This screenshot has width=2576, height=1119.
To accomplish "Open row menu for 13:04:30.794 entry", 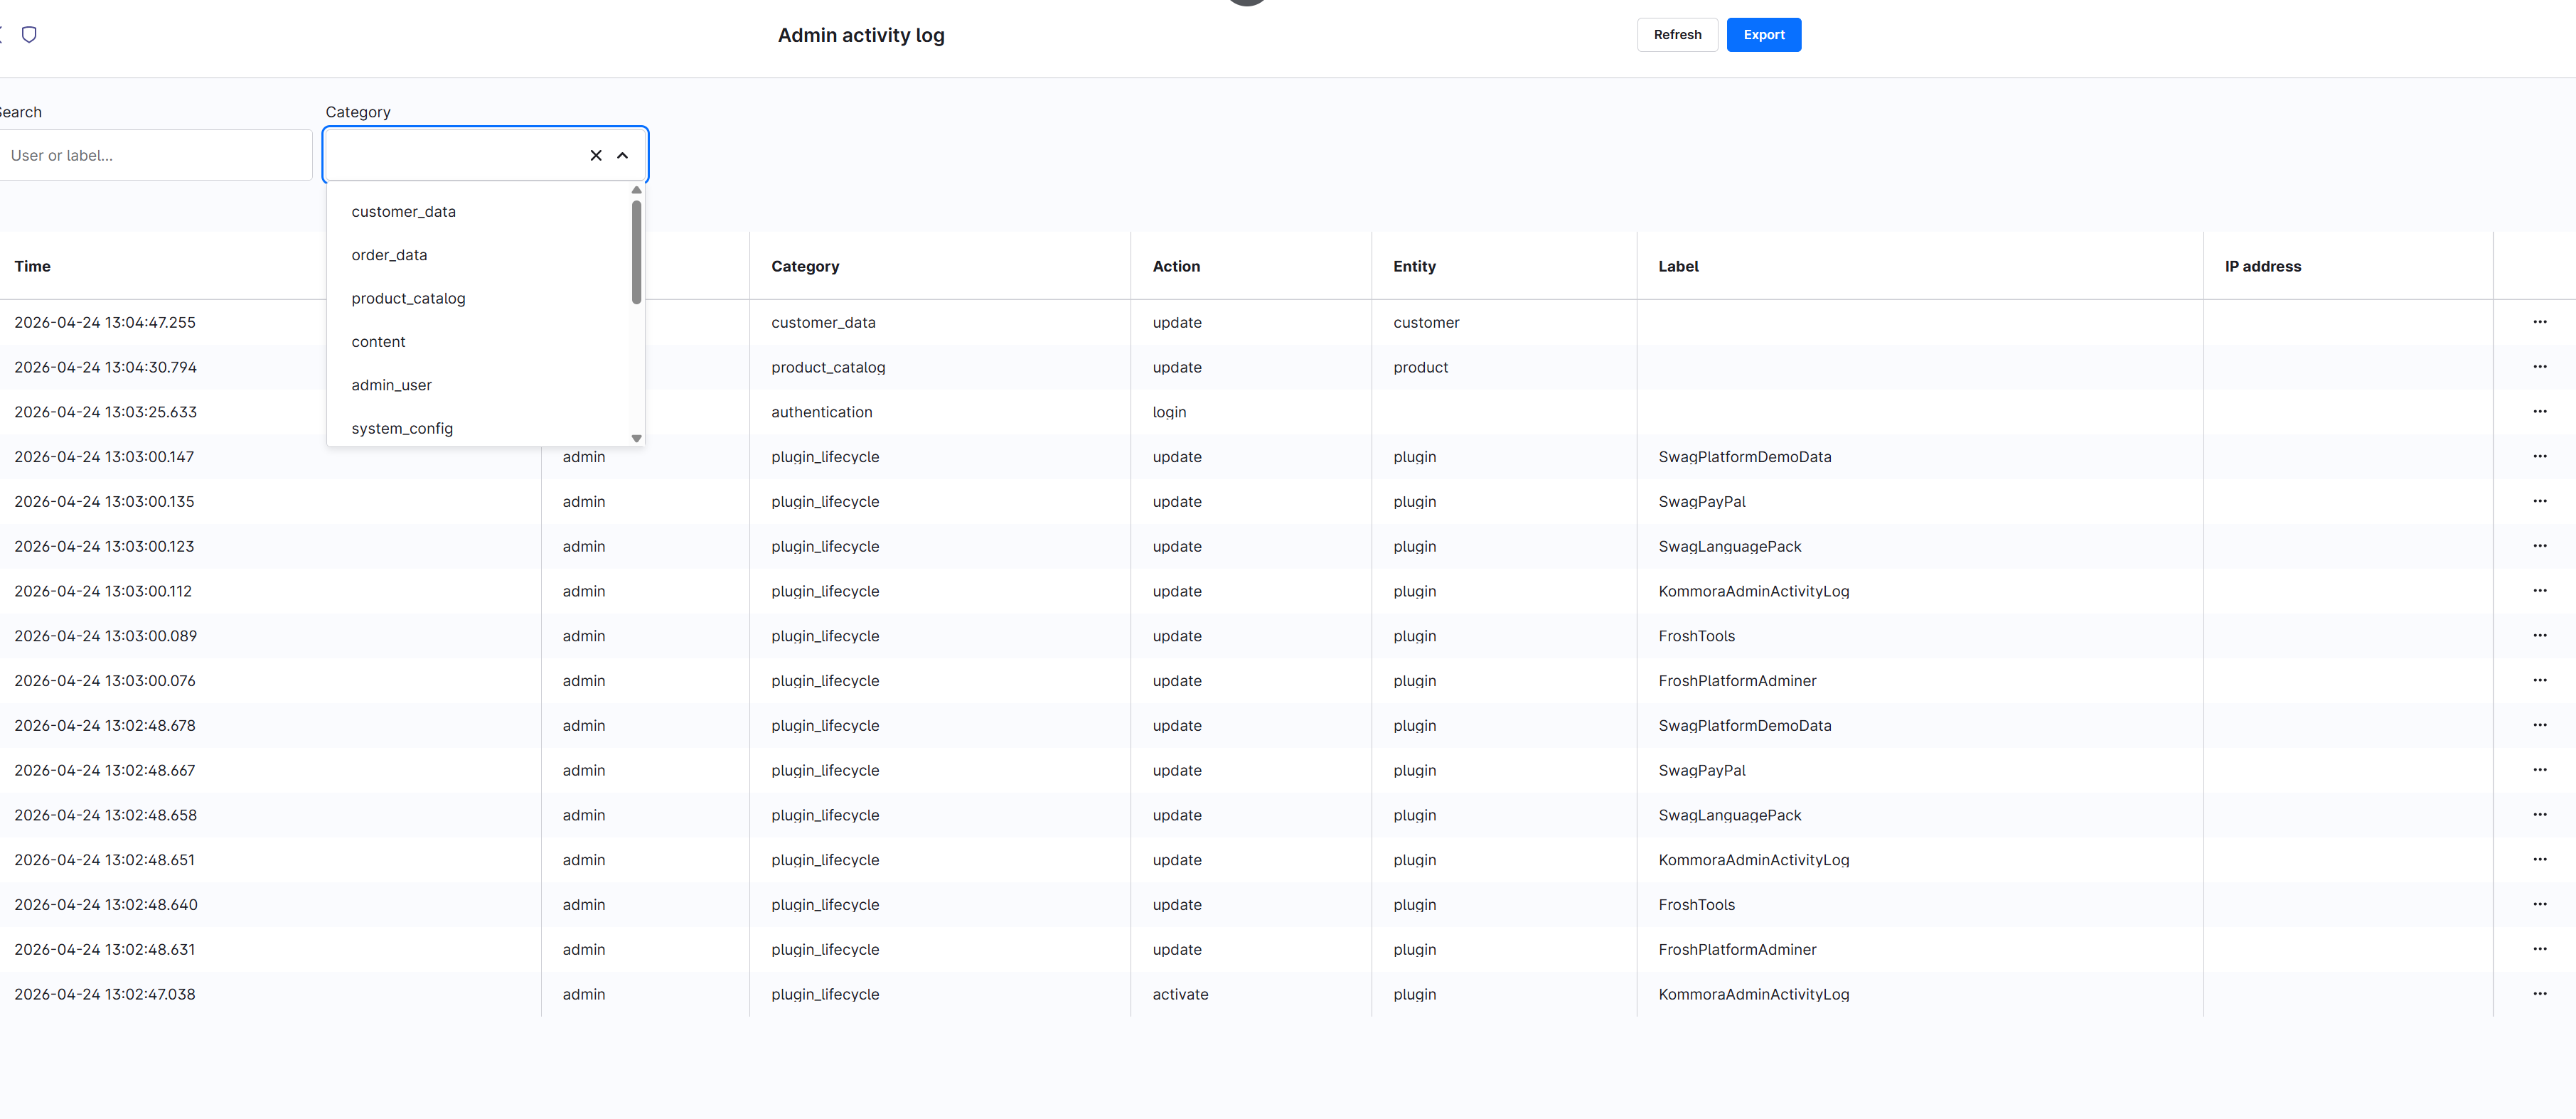I will (2539, 367).
